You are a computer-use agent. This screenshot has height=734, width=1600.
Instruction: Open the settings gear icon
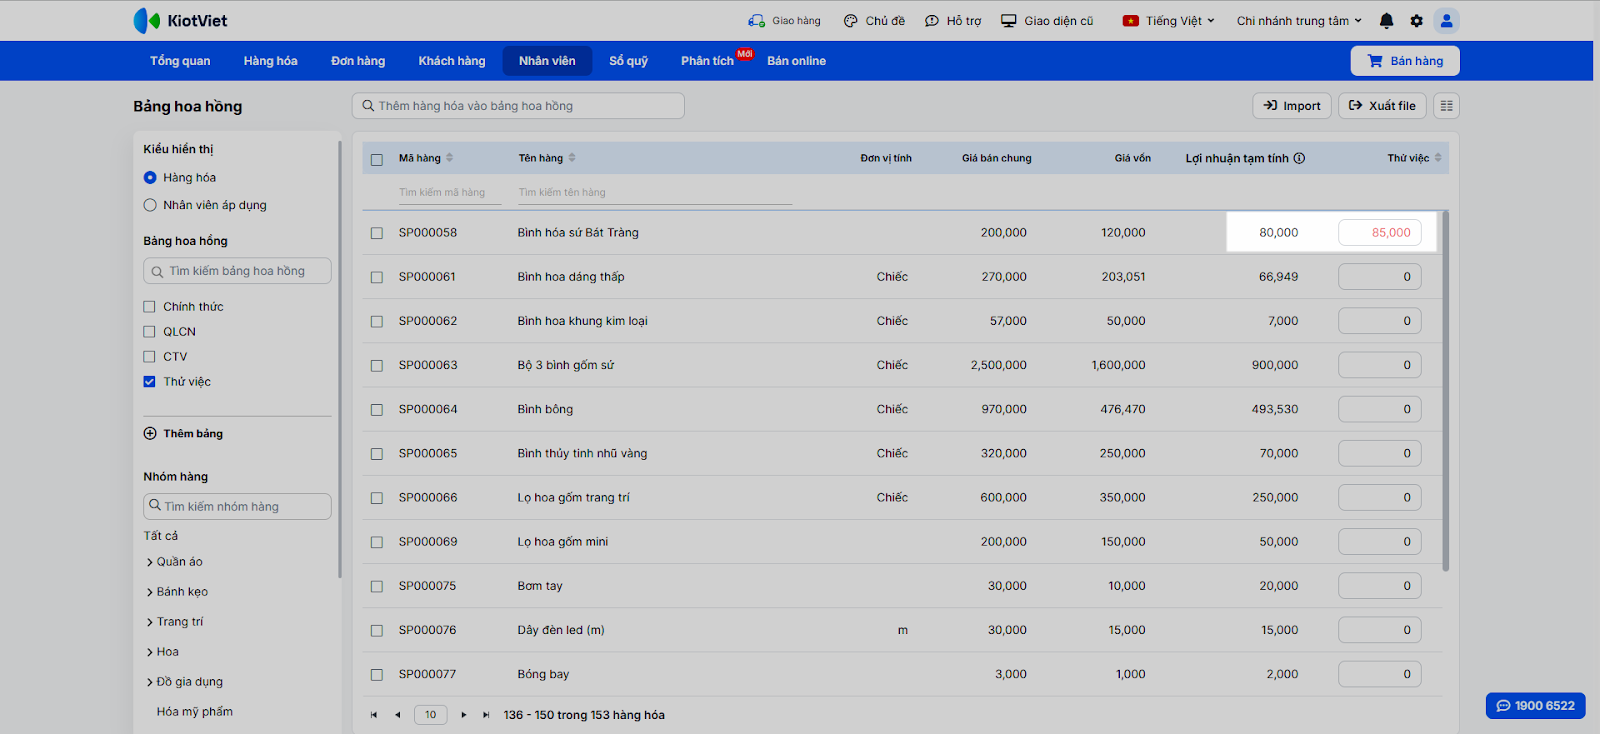click(1416, 21)
